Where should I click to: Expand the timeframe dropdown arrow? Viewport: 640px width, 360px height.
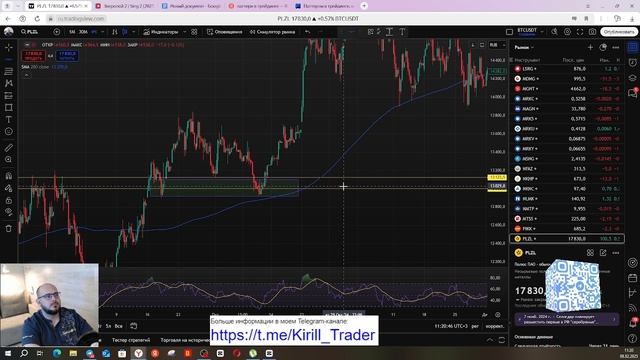point(102,32)
